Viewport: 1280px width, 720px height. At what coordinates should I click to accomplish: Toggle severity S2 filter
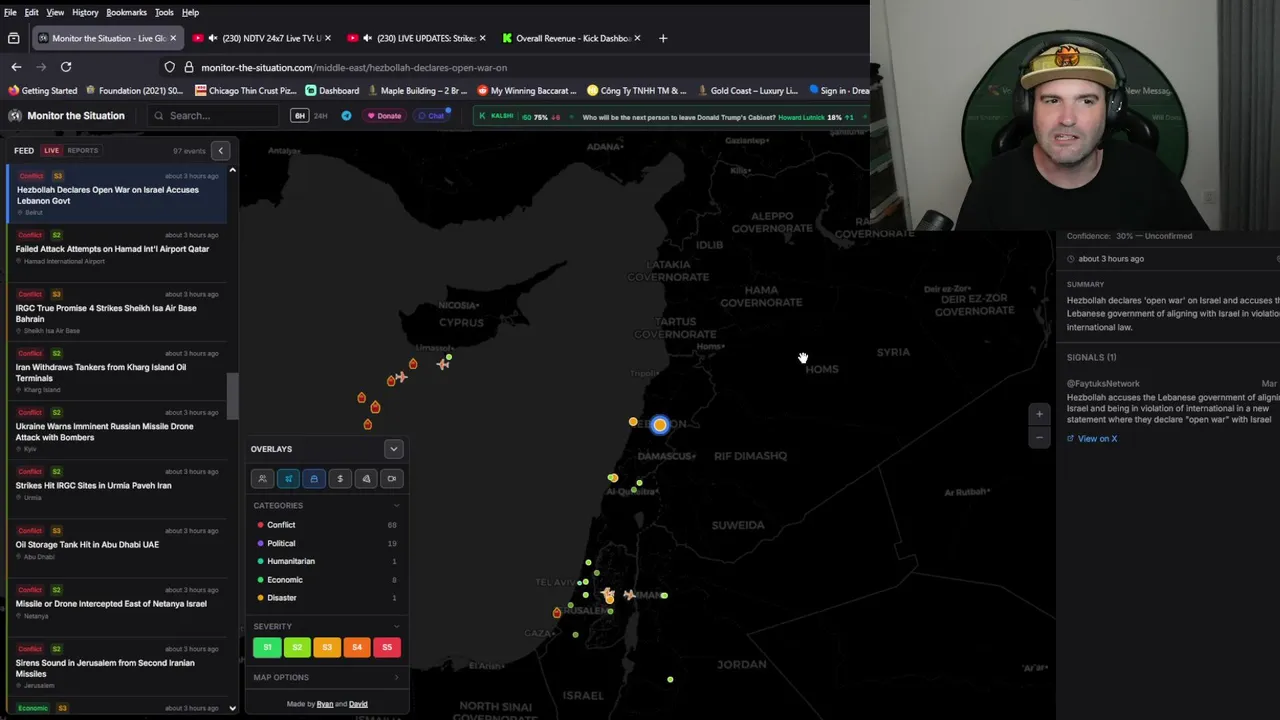pos(297,647)
